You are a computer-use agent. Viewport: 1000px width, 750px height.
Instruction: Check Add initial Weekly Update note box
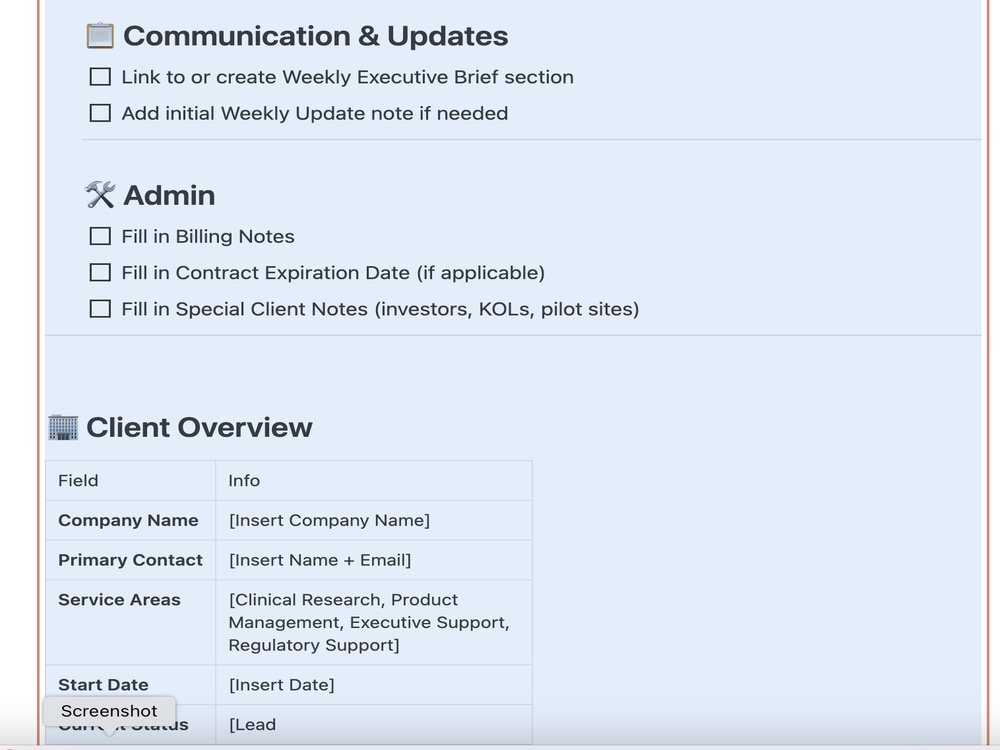point(100,114)
